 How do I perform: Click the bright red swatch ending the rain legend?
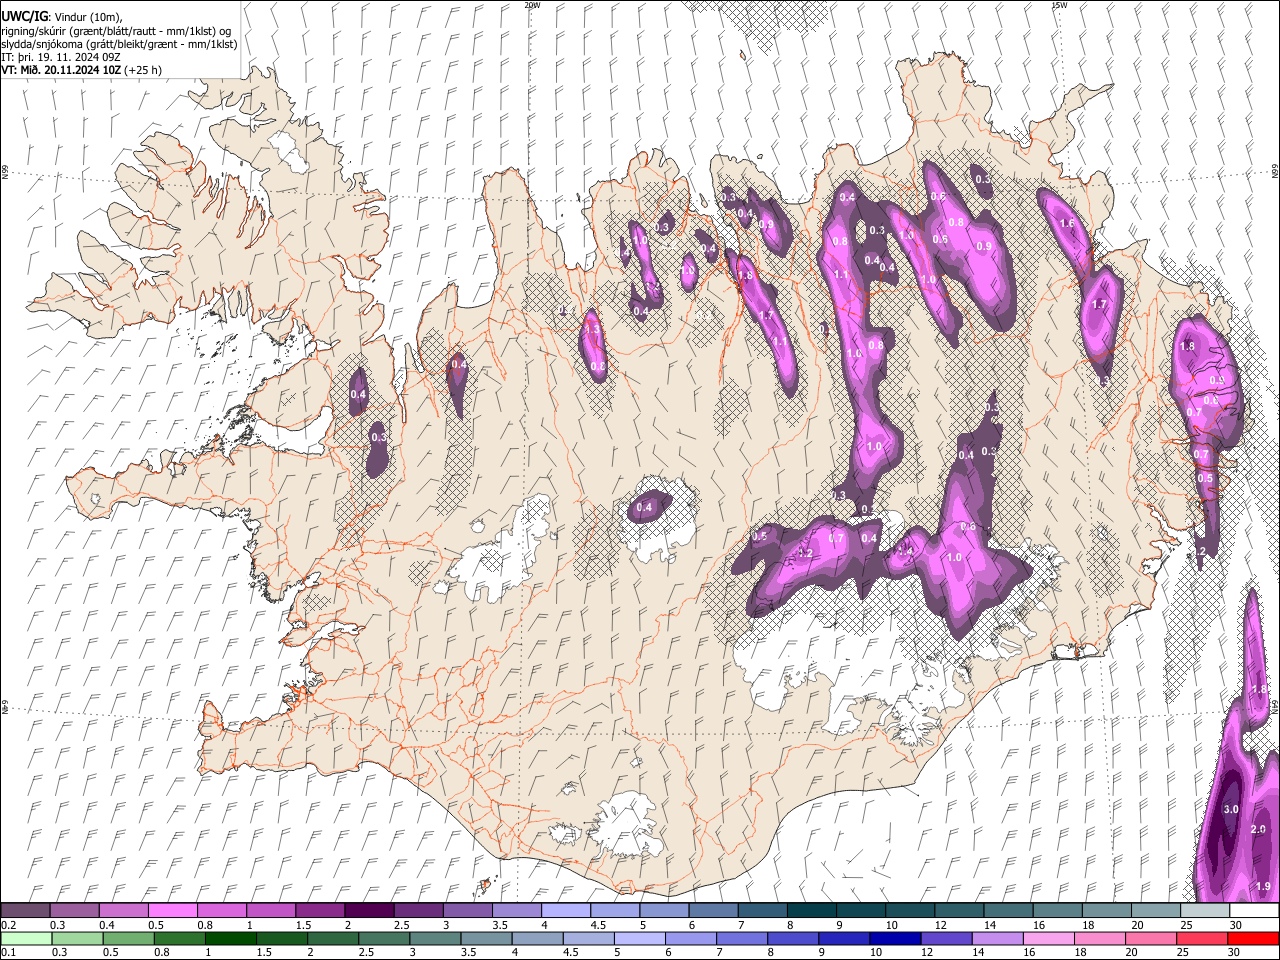[1254, 939]
